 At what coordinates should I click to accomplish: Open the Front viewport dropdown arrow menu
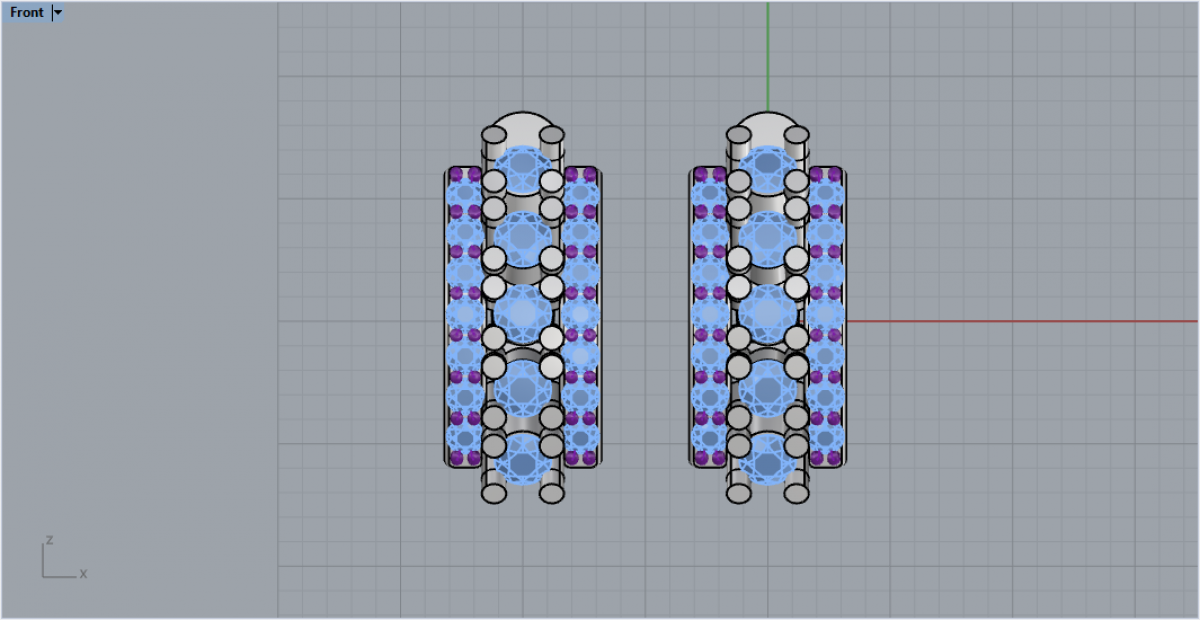pyautogui.click(x=57, y=13)
